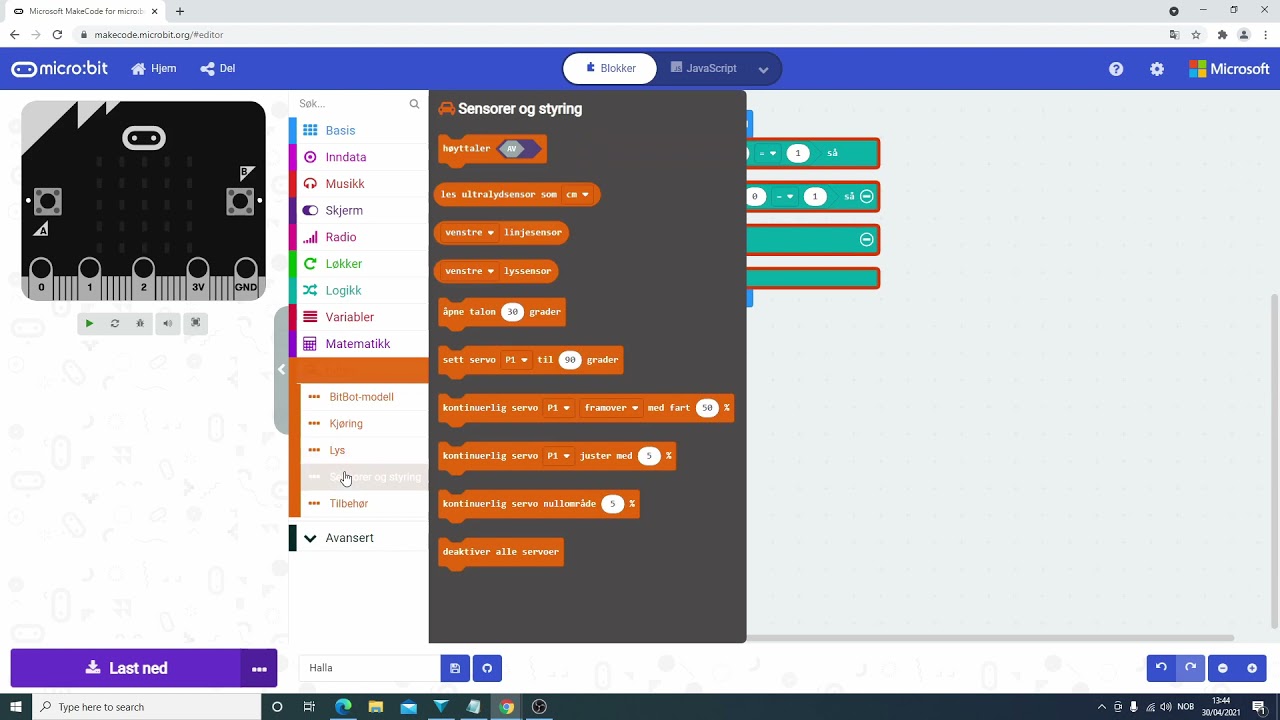Edit the 50 speed value
The image size is (1280, 720).
click(x=707, y=408)
